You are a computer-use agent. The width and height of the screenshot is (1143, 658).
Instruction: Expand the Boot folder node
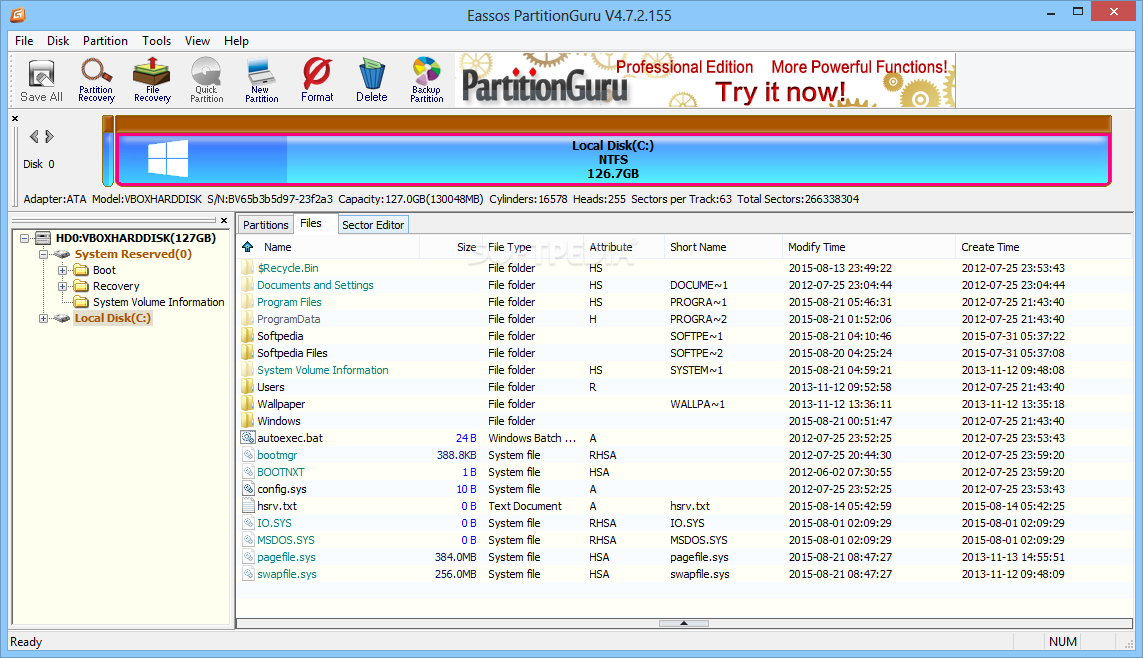coord(62,270)
